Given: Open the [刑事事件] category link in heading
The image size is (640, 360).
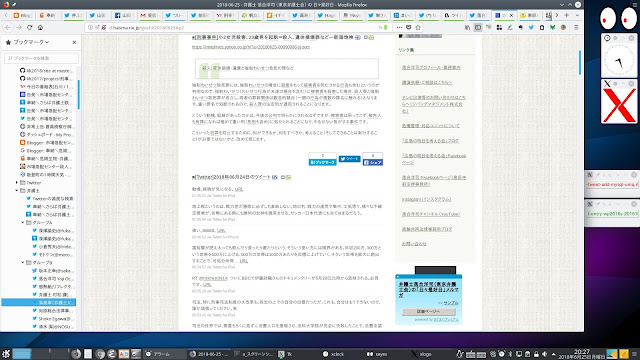Looking at the screenshot, I should tap(206, 37).
